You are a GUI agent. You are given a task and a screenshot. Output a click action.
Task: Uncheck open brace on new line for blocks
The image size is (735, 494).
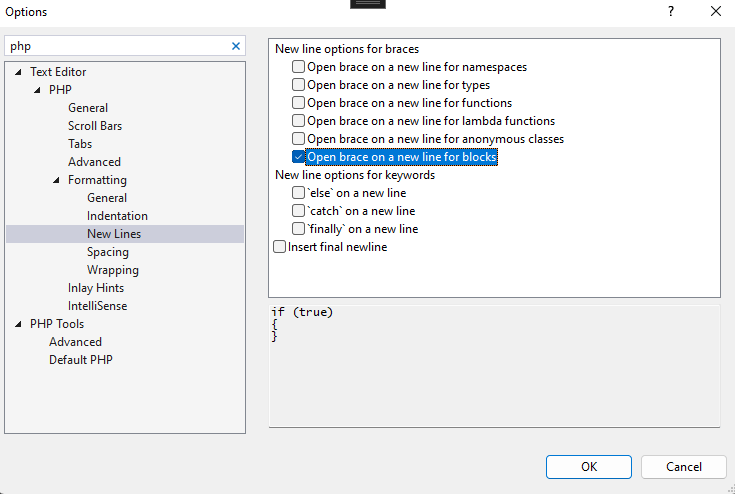click(x=298, y=157)
